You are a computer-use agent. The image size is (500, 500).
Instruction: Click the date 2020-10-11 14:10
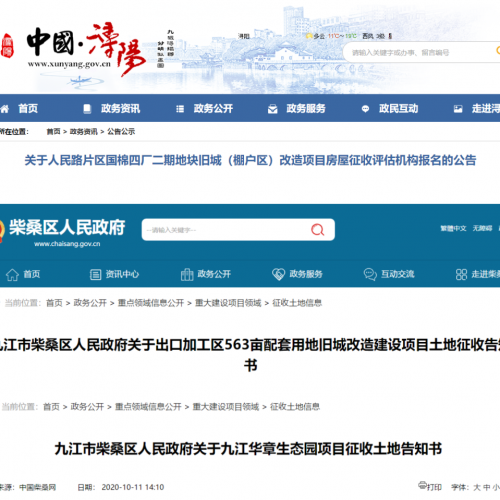tap(133, 487)
